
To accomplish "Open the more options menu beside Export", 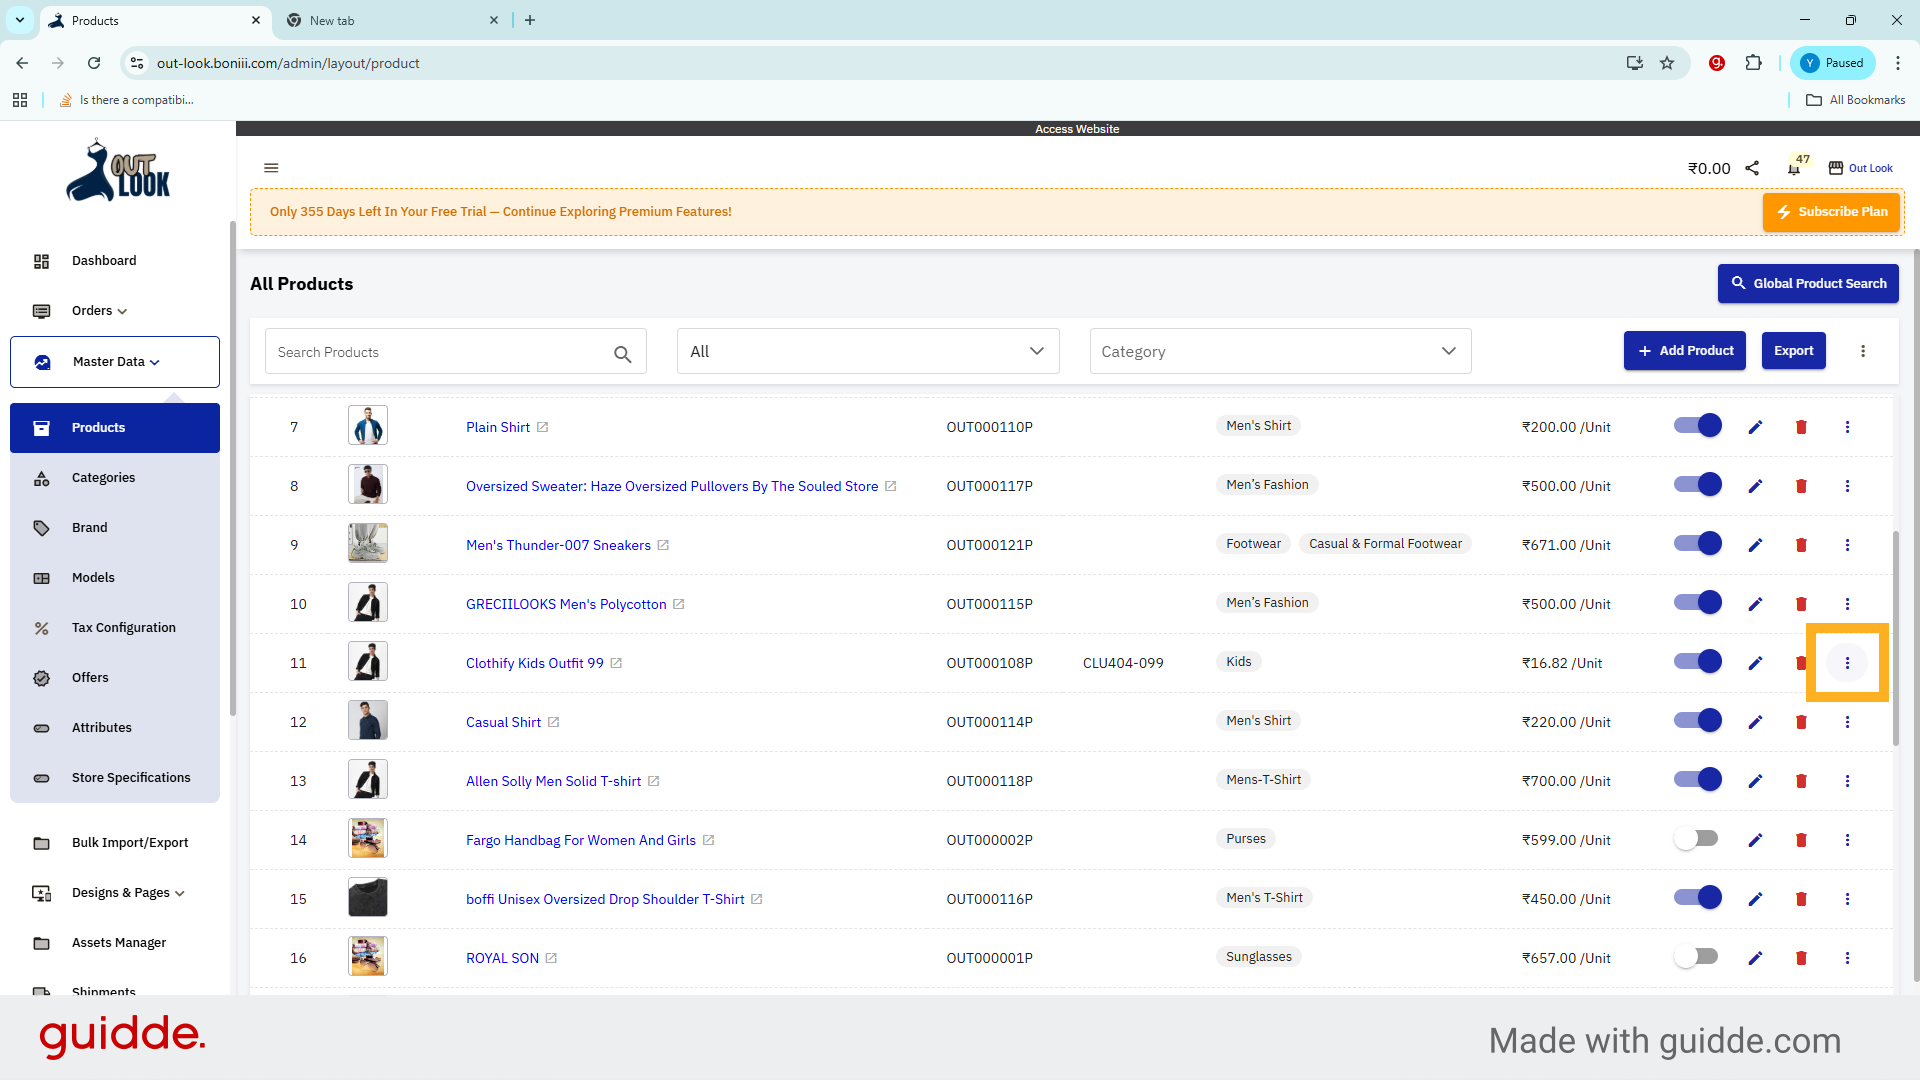I will click(x=1863, y=351).
